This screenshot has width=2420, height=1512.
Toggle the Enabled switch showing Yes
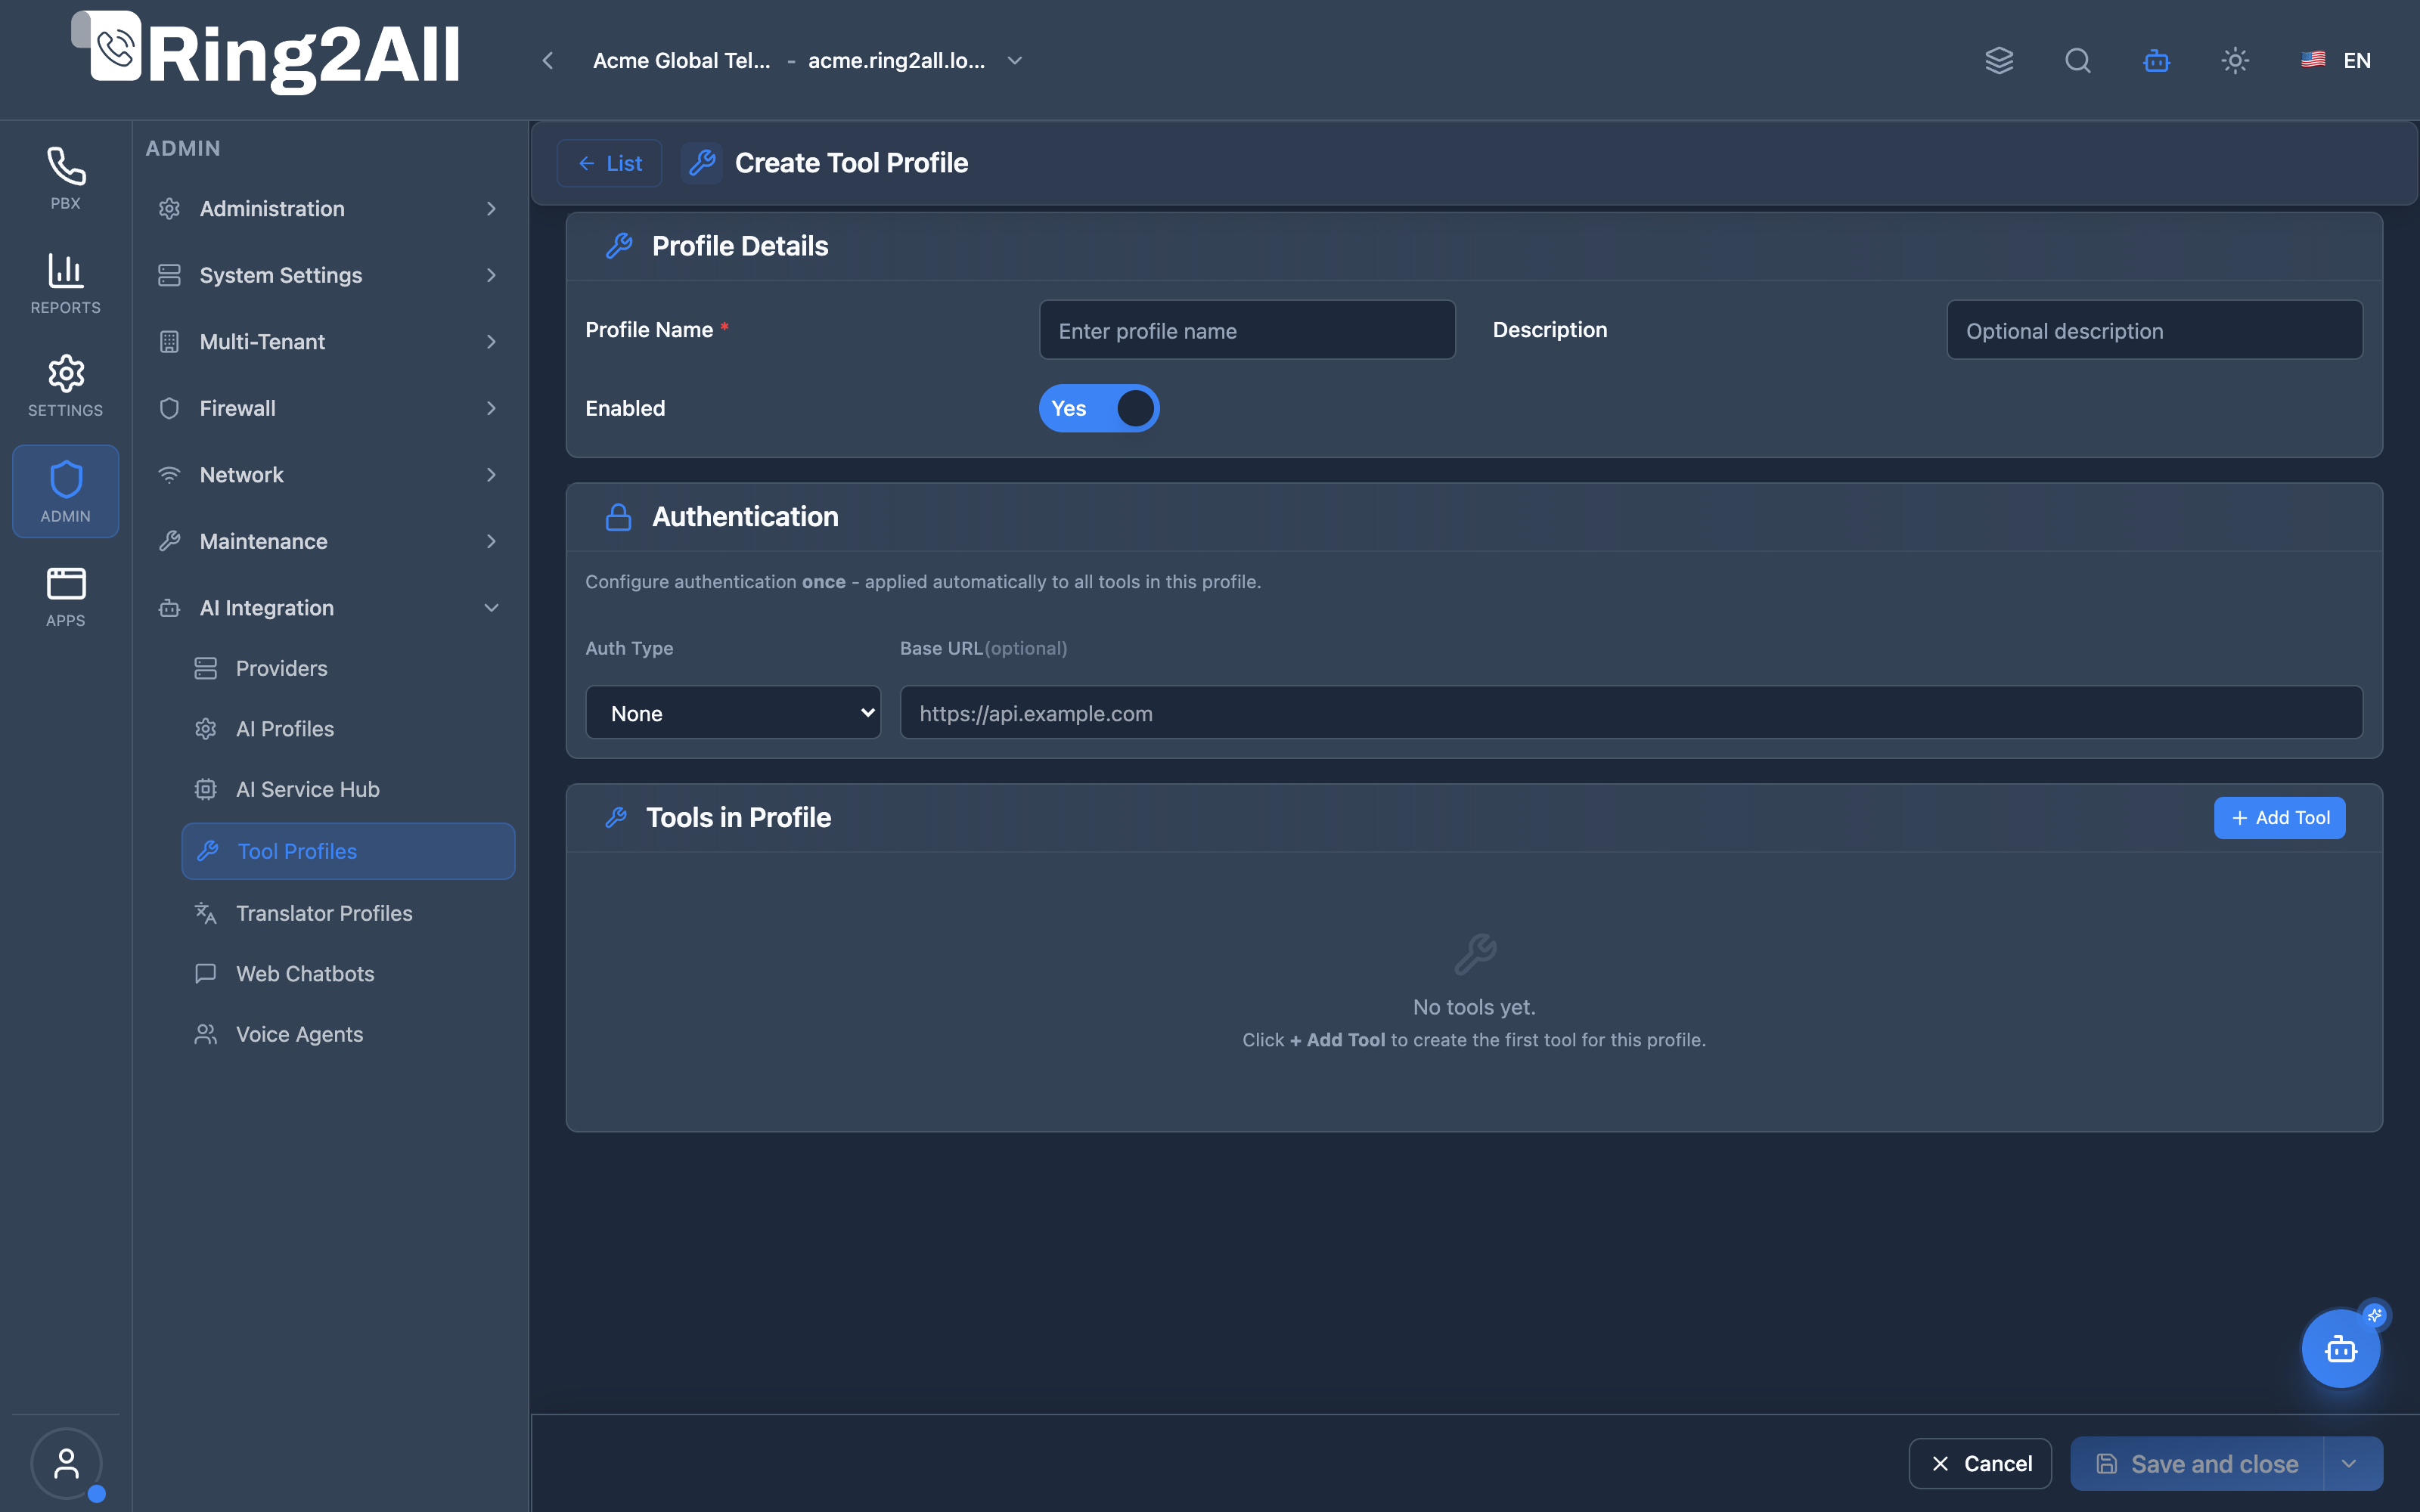click(1099, 408)
